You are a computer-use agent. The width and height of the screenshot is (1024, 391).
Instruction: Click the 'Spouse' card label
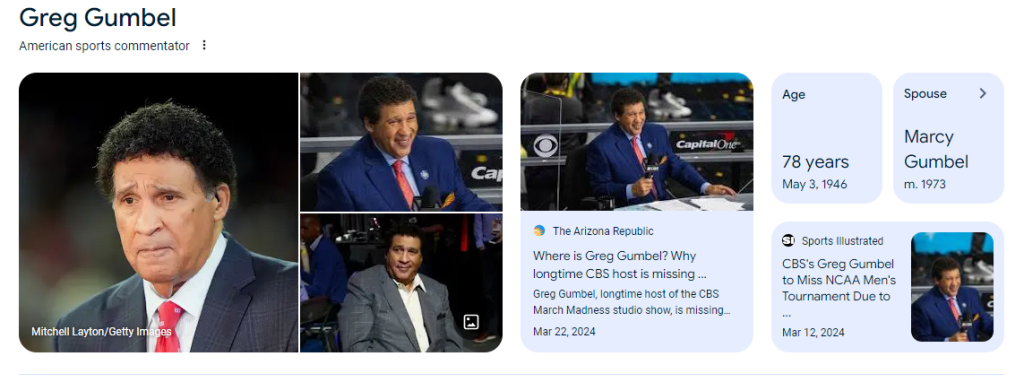point(925,94)
